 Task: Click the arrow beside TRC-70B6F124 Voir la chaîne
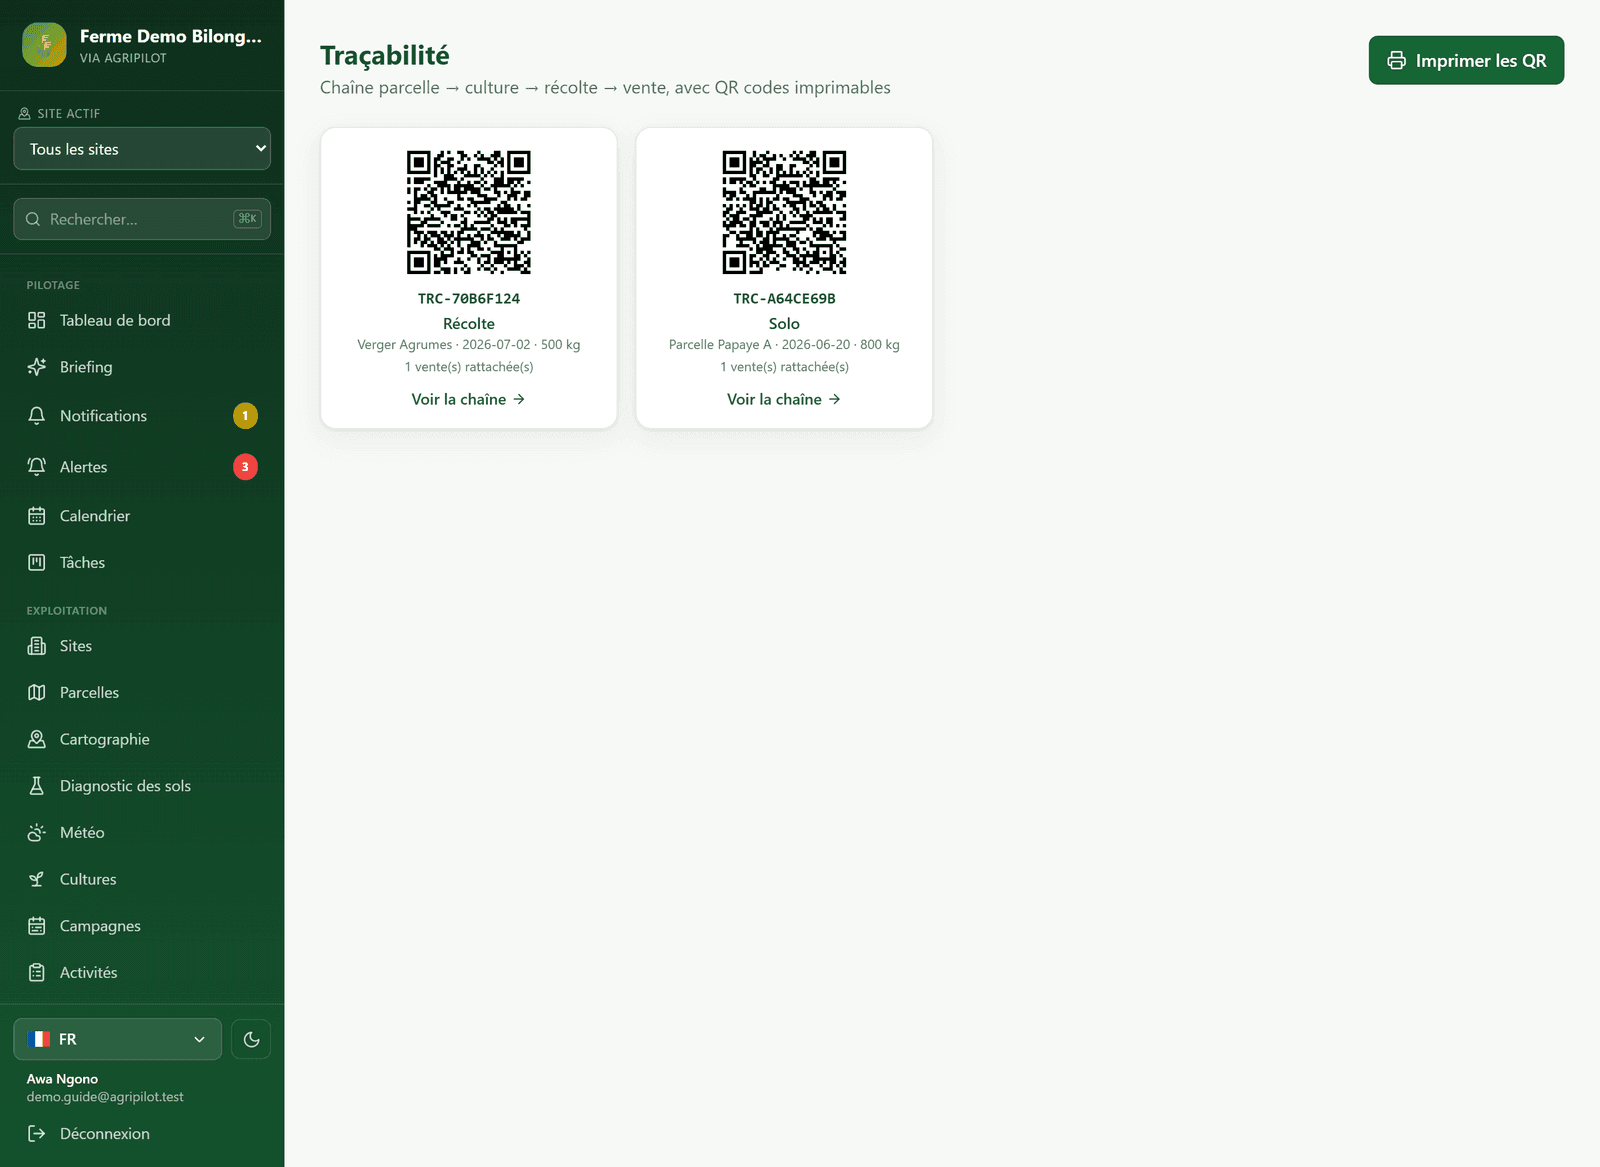519,399
